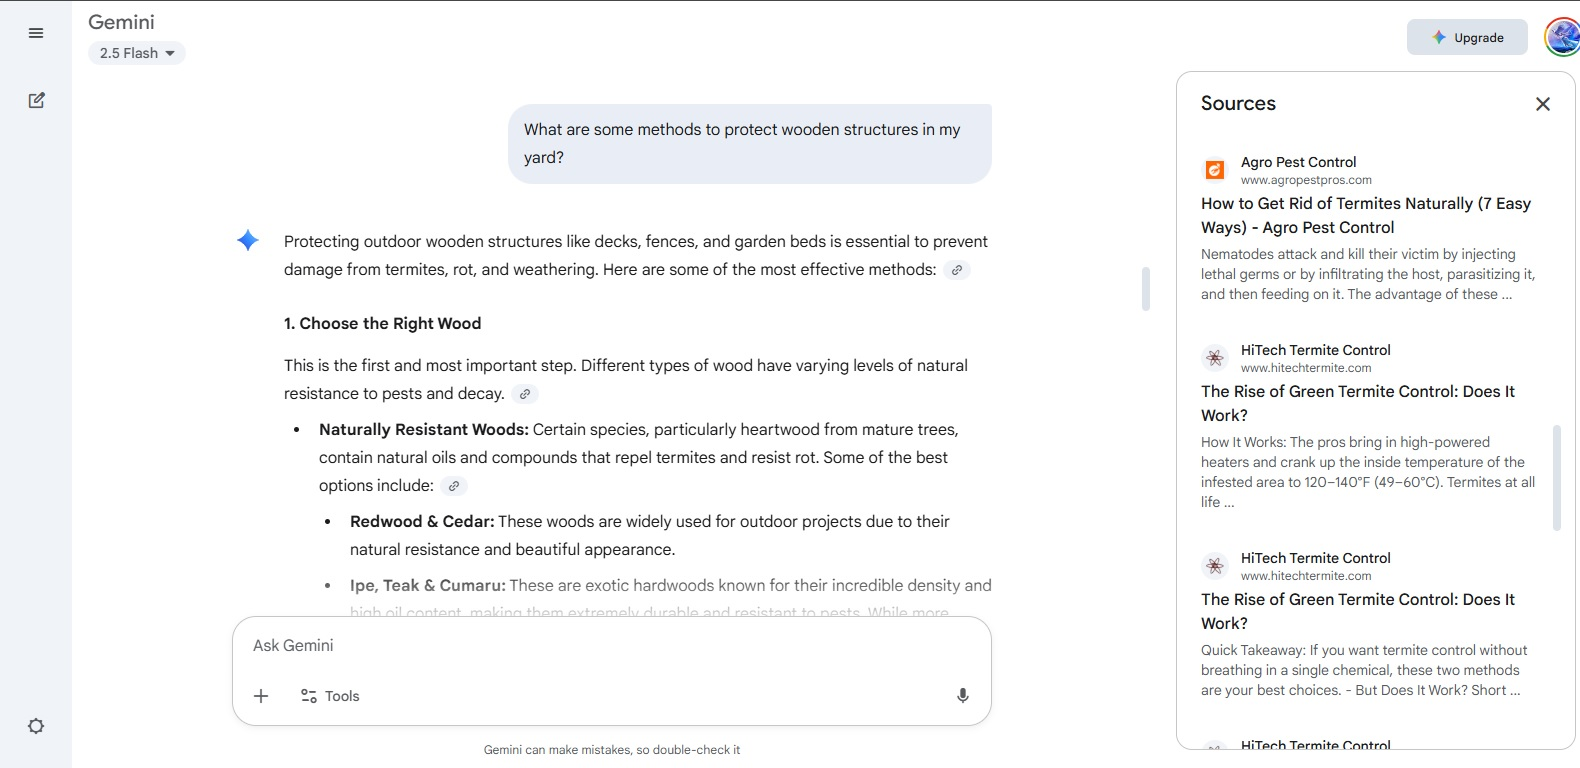The image size is (1580, 768).
Task: Open the account profile avatar
Action: click(x=1563, y=37)
